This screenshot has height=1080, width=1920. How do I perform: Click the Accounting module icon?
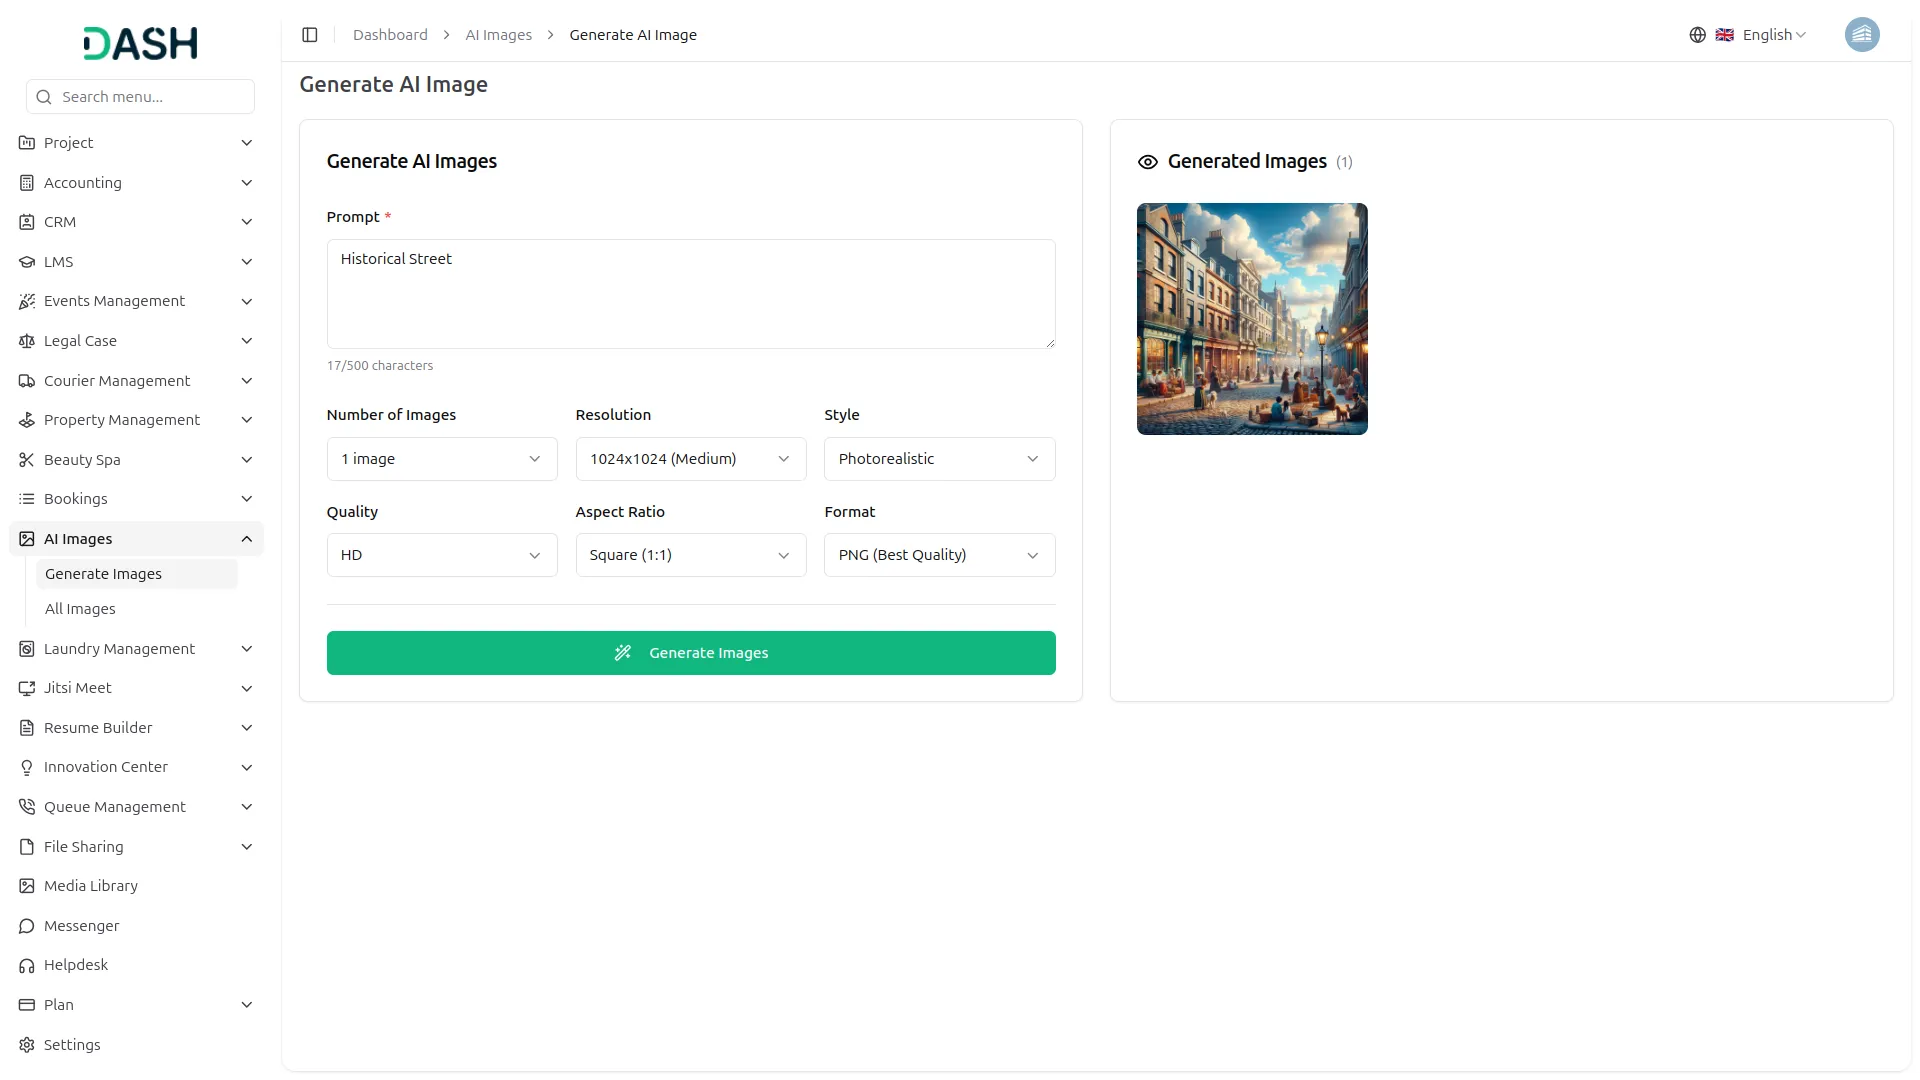[26, 182]
